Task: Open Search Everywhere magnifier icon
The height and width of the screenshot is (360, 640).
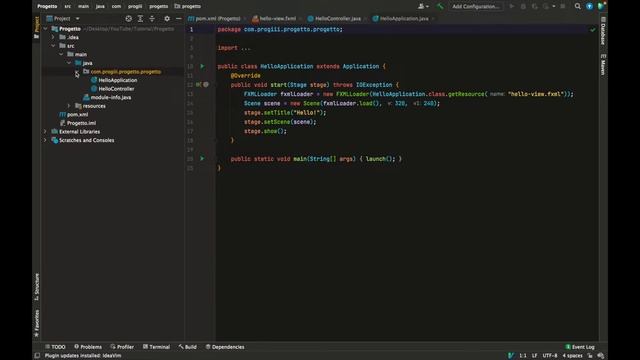Action: [x=578, y=6]
